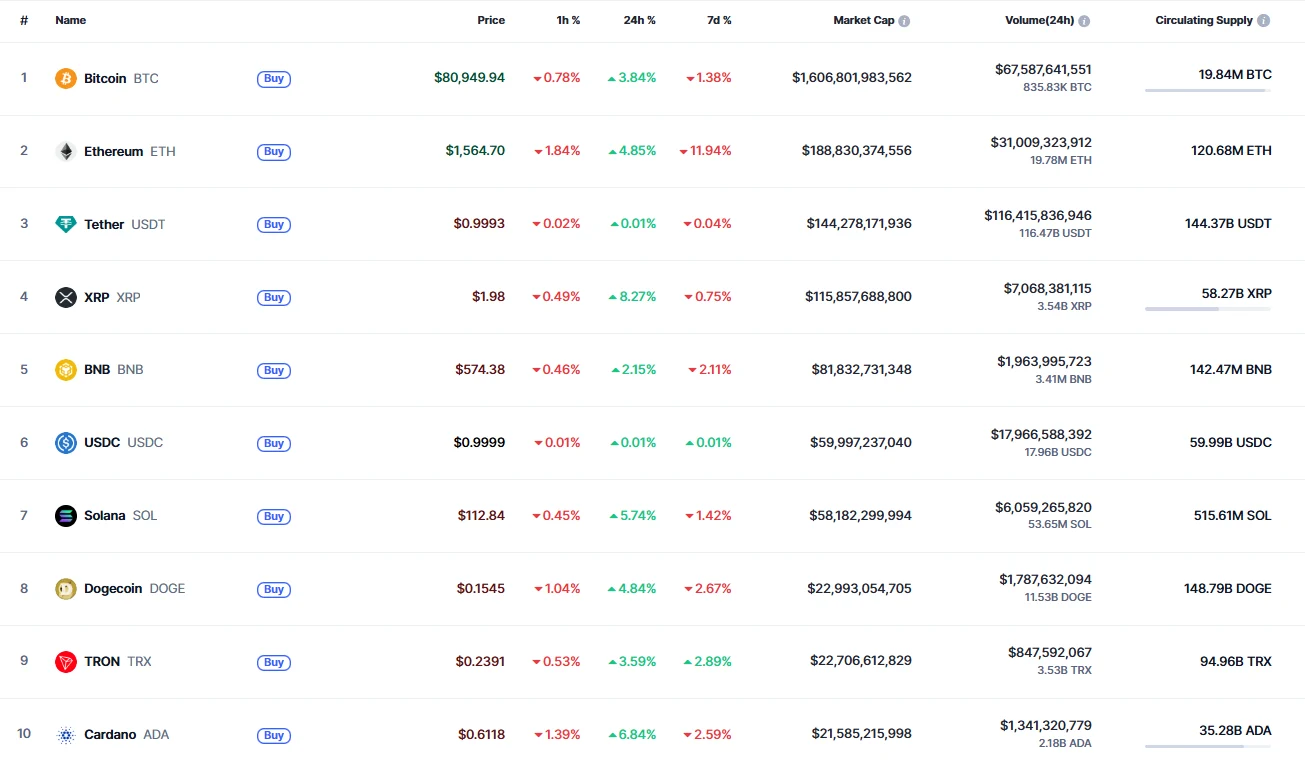Click the Ethereum diamond logo icon
Screen dimensions: 1305x769
coord(66,151)
